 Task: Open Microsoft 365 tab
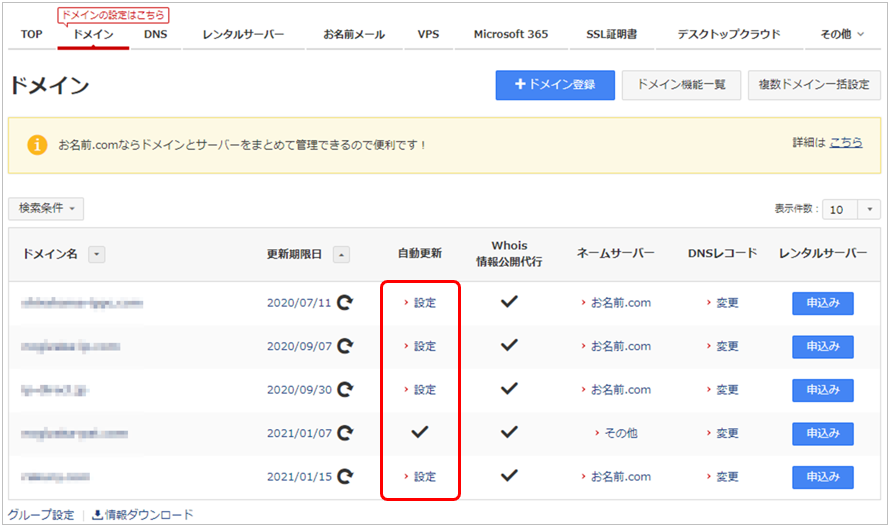point(511,35)
